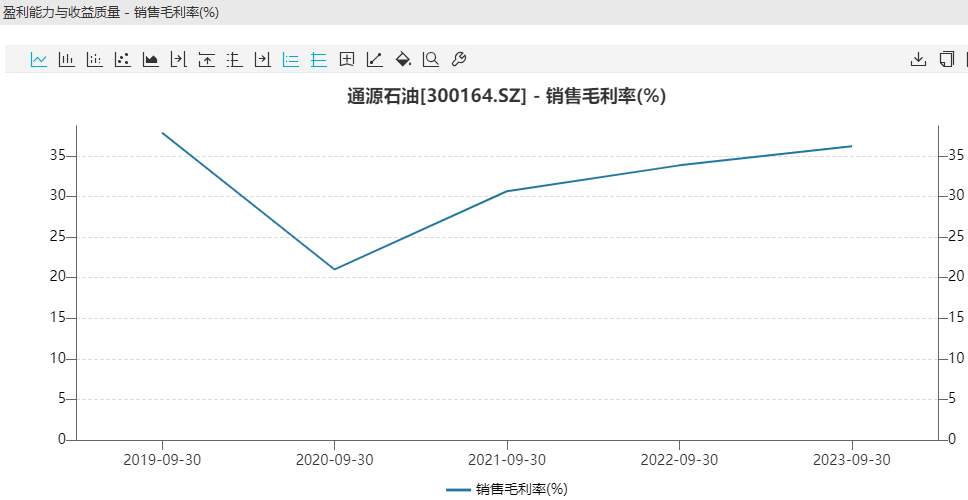Toggle the highlighted horizontal gridlines icon
Image resolution: width=968 pixels, height=500 pixels.
319,59
